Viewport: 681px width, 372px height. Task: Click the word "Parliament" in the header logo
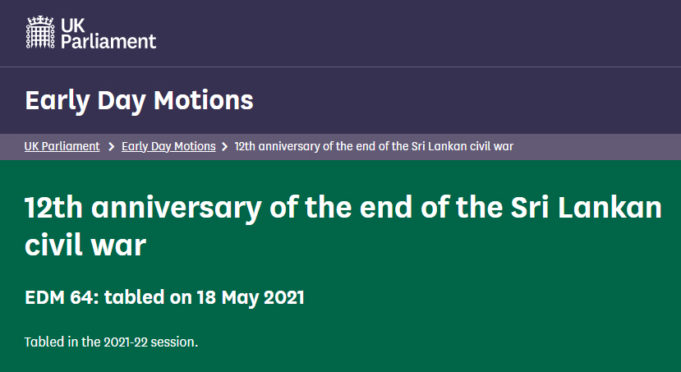108,42
